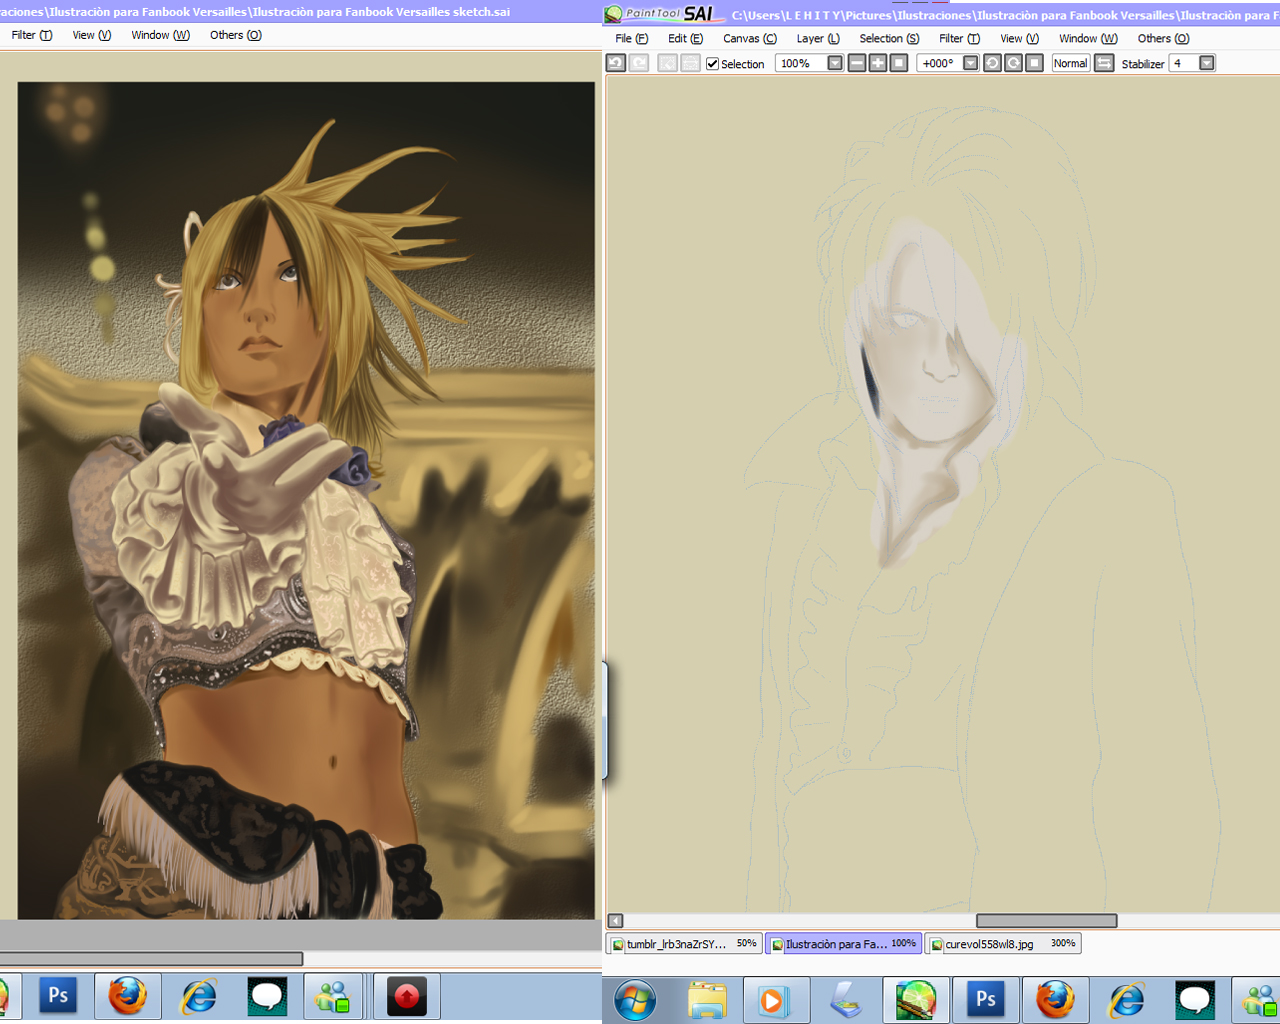This screenshot has width=1280, height=1024.
Task: Open Windows Explorer folder taskbar icon
Action: [x=707, y=1000]
